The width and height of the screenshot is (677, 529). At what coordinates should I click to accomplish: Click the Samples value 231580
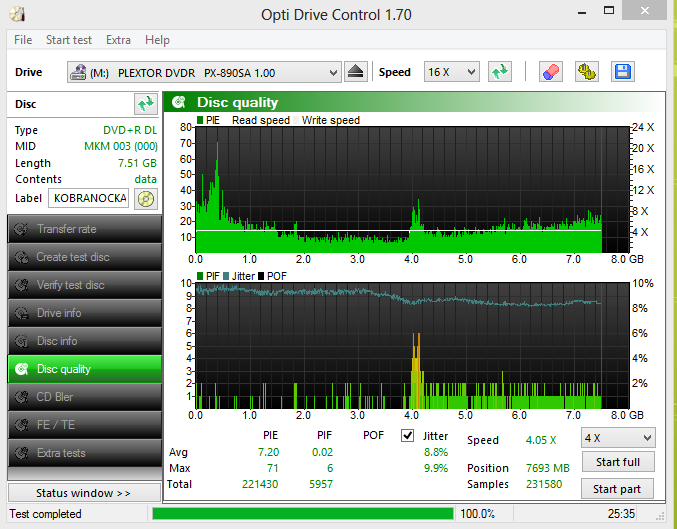pos(544,485)
